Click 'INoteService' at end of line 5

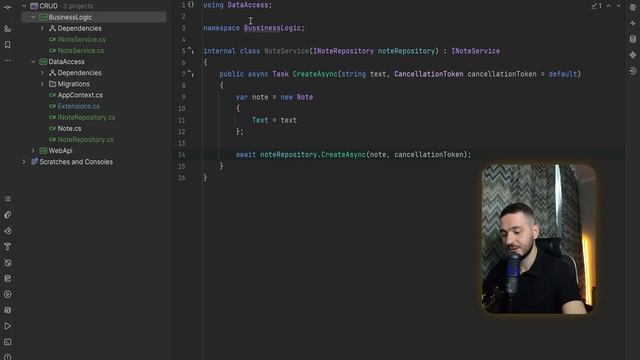(476, 51)
